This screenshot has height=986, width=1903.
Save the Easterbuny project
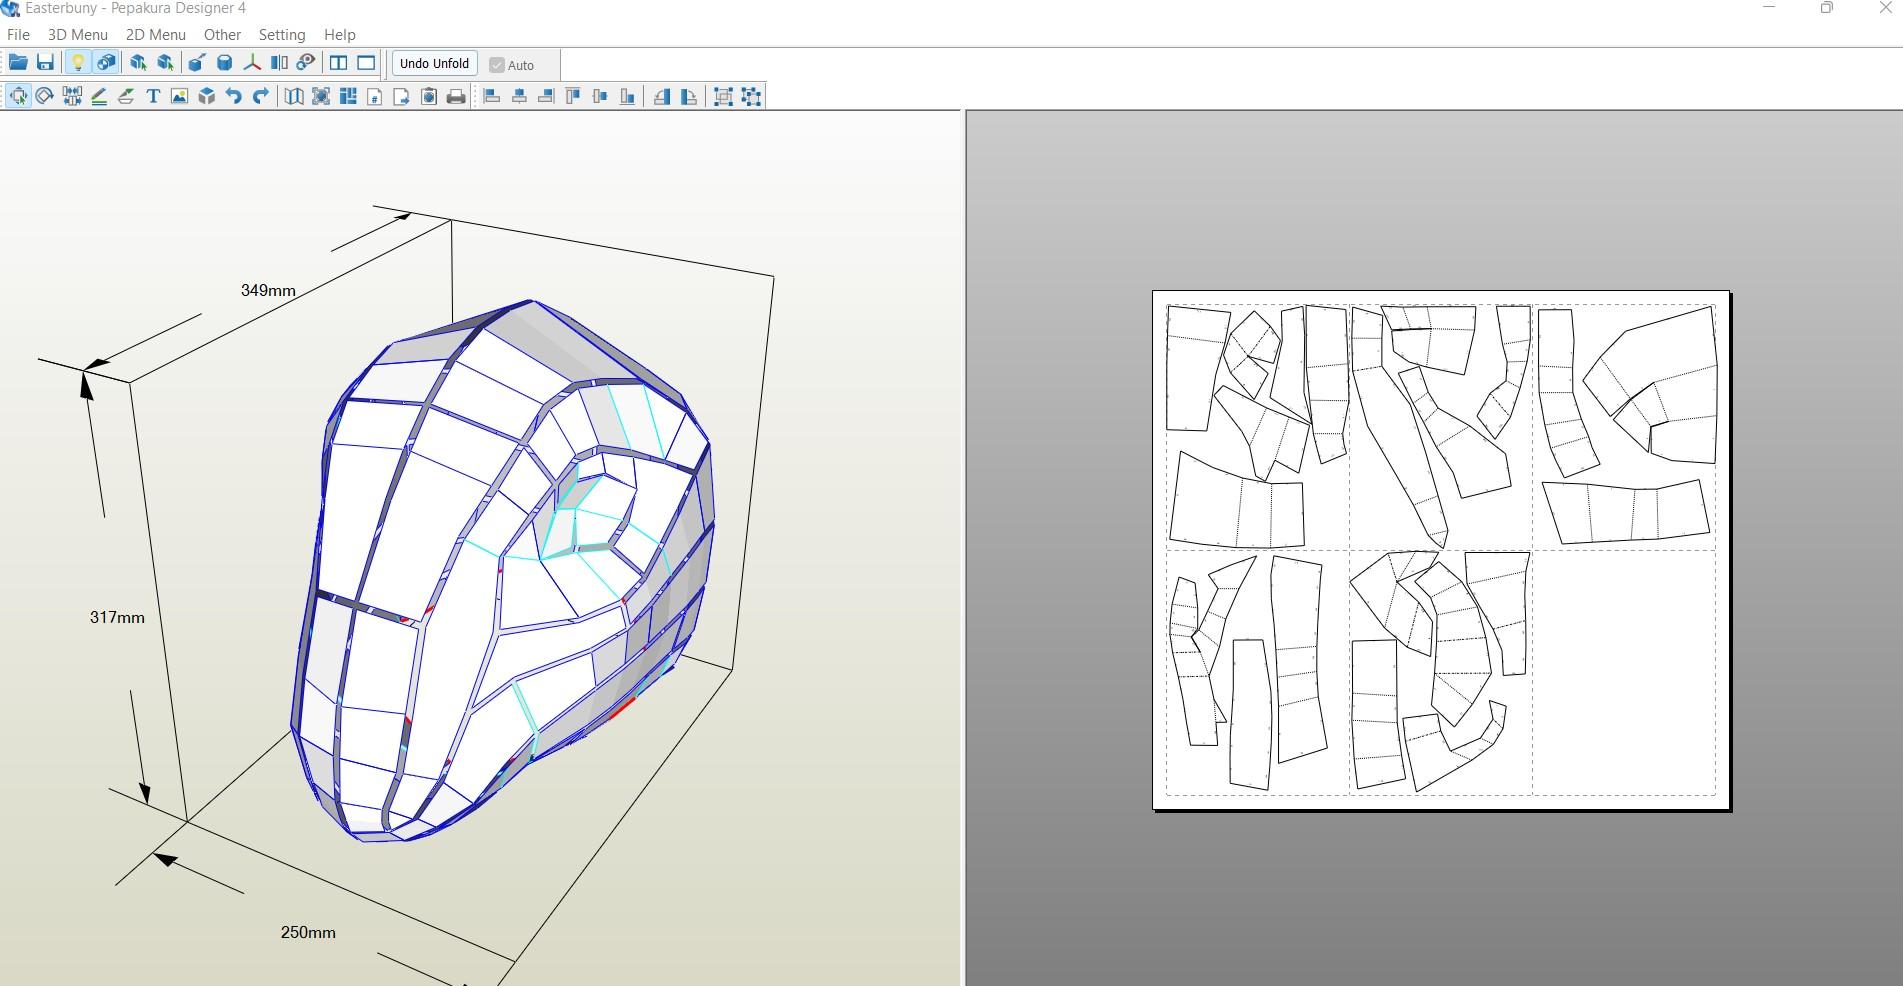(46, 62)
